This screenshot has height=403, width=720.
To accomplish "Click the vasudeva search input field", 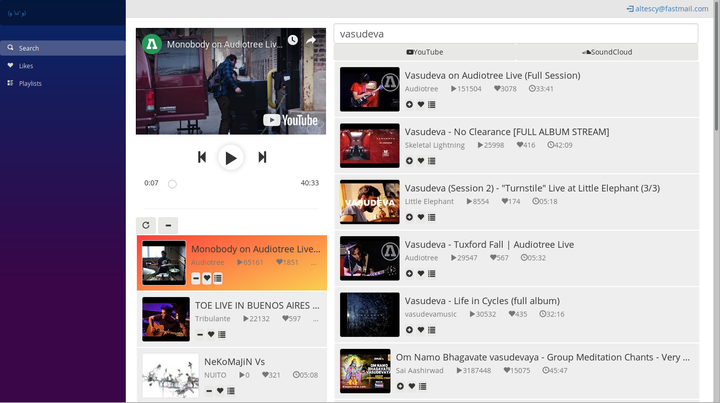I will (516, 34).
